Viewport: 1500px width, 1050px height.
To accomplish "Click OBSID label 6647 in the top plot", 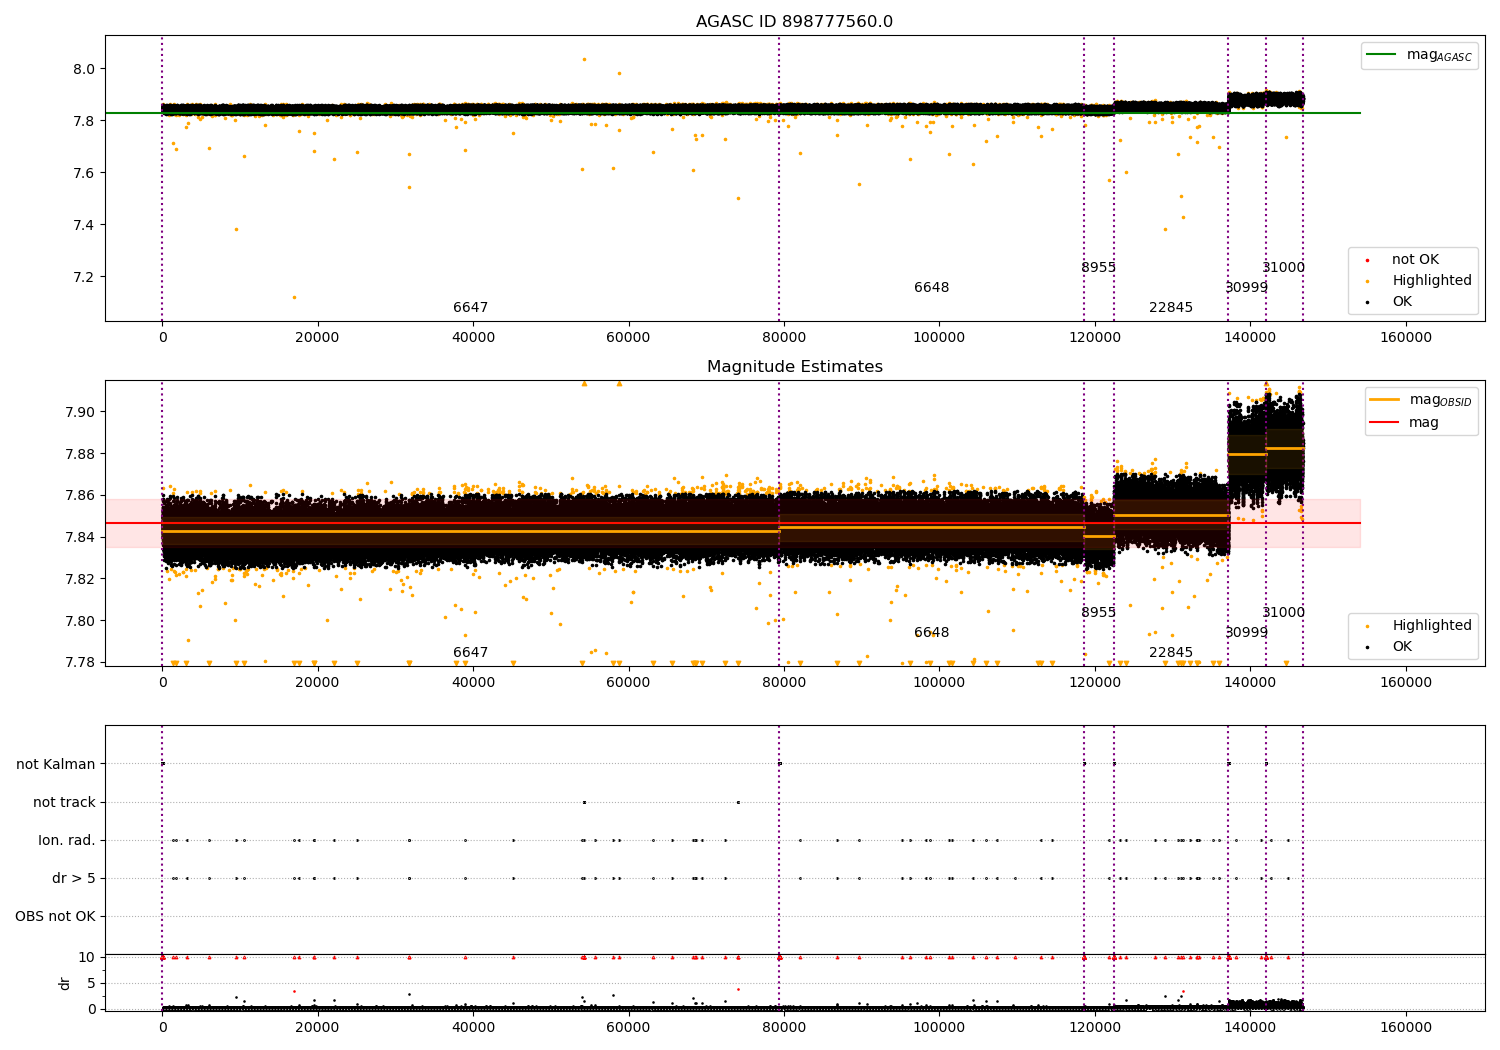I will pos(471,308).
